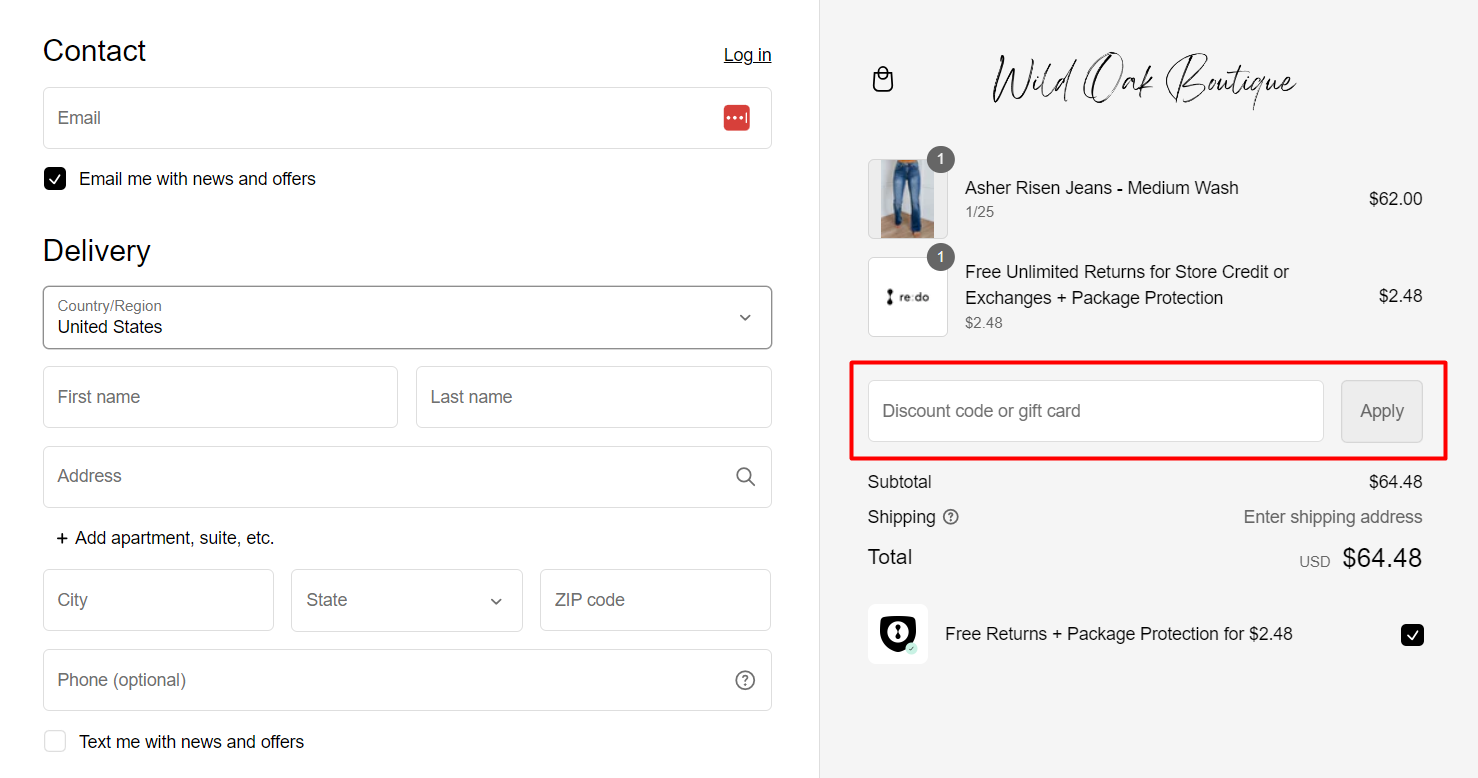Click the Discount code or gift card field
The height and width of the screenshot is (778, 1478).
(x=1096, y=411)
